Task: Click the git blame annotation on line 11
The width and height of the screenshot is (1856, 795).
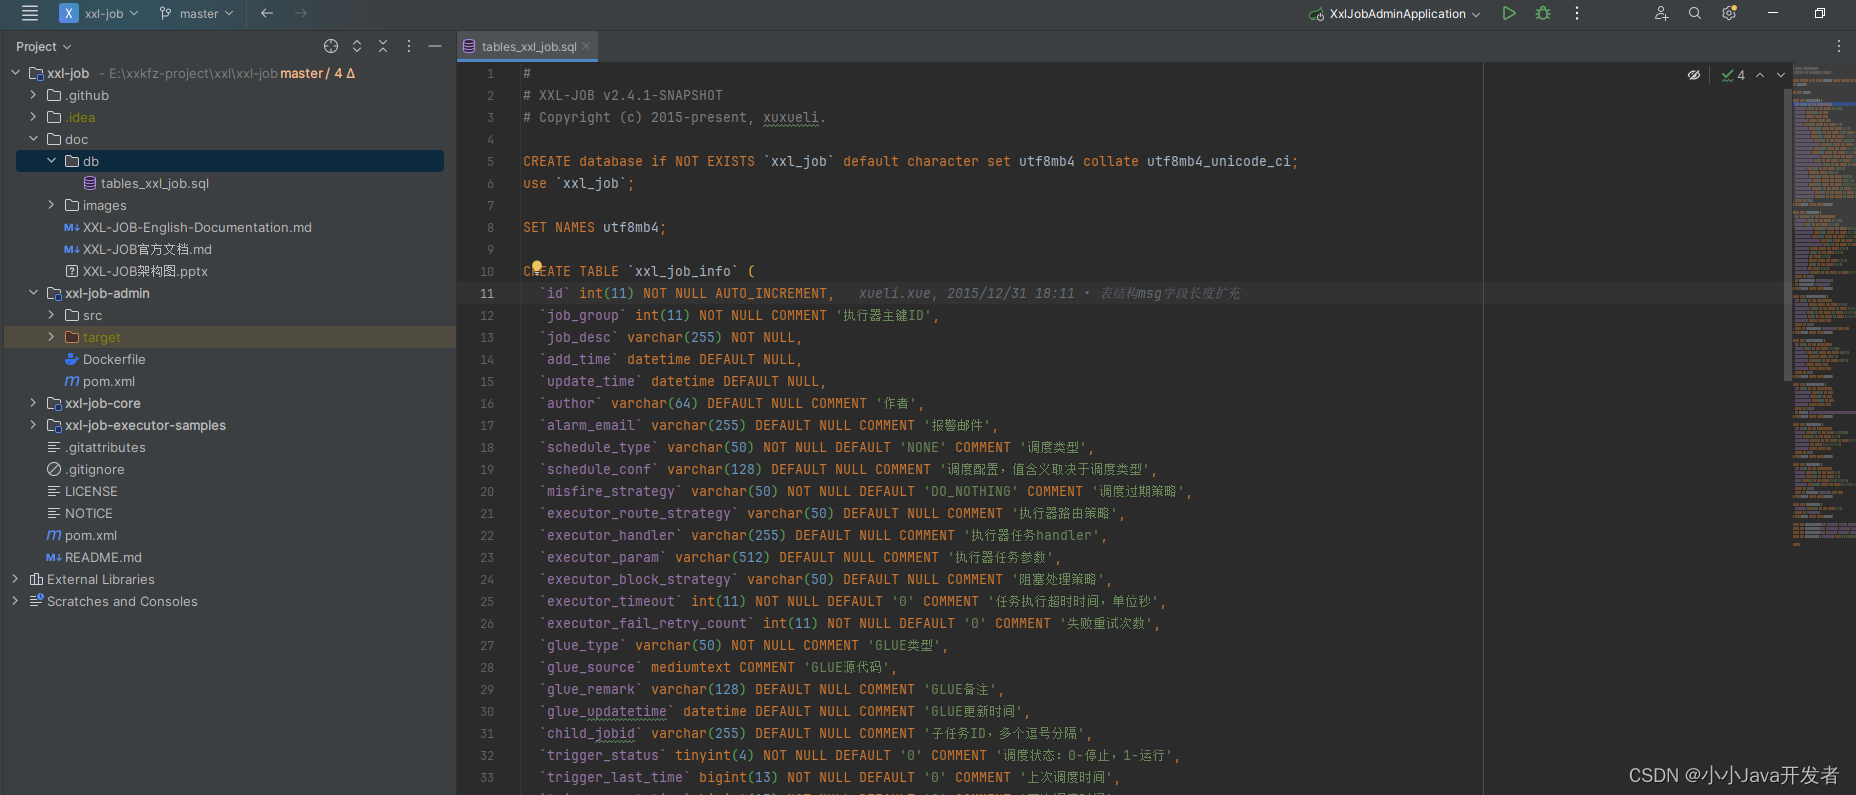Action: pos(1049,293)
